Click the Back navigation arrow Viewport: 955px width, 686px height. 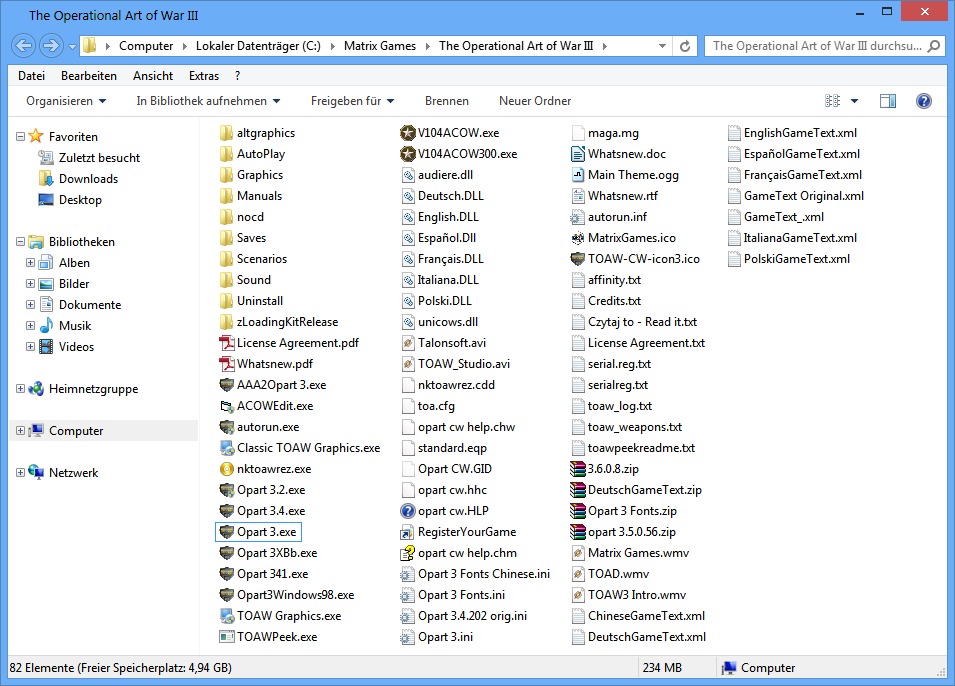tap(24, 46)
